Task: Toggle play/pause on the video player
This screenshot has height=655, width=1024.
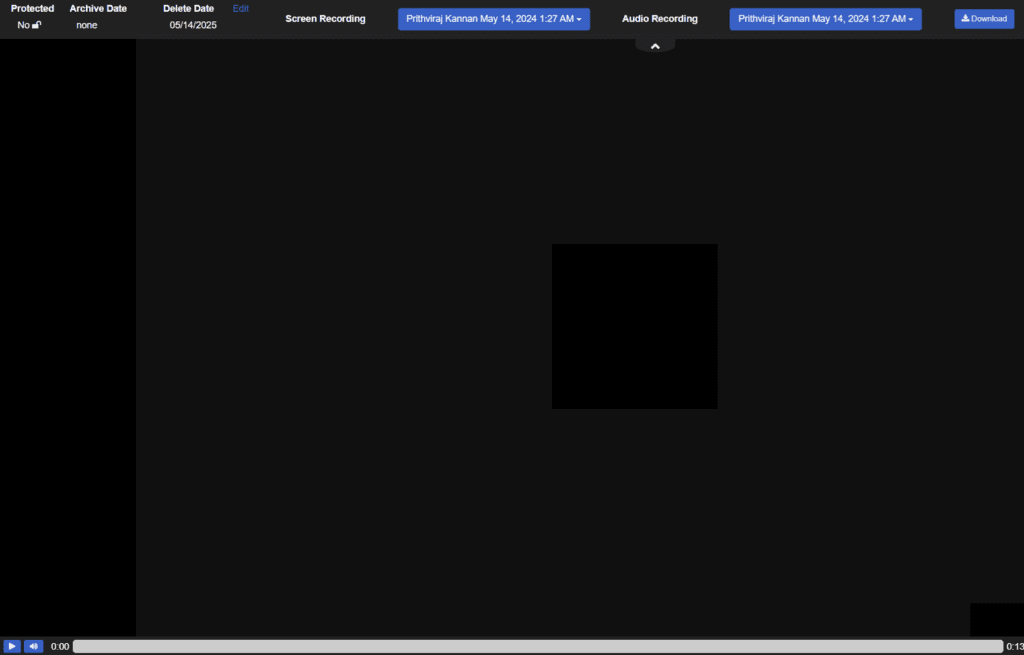Action: [x=11, y=646]
